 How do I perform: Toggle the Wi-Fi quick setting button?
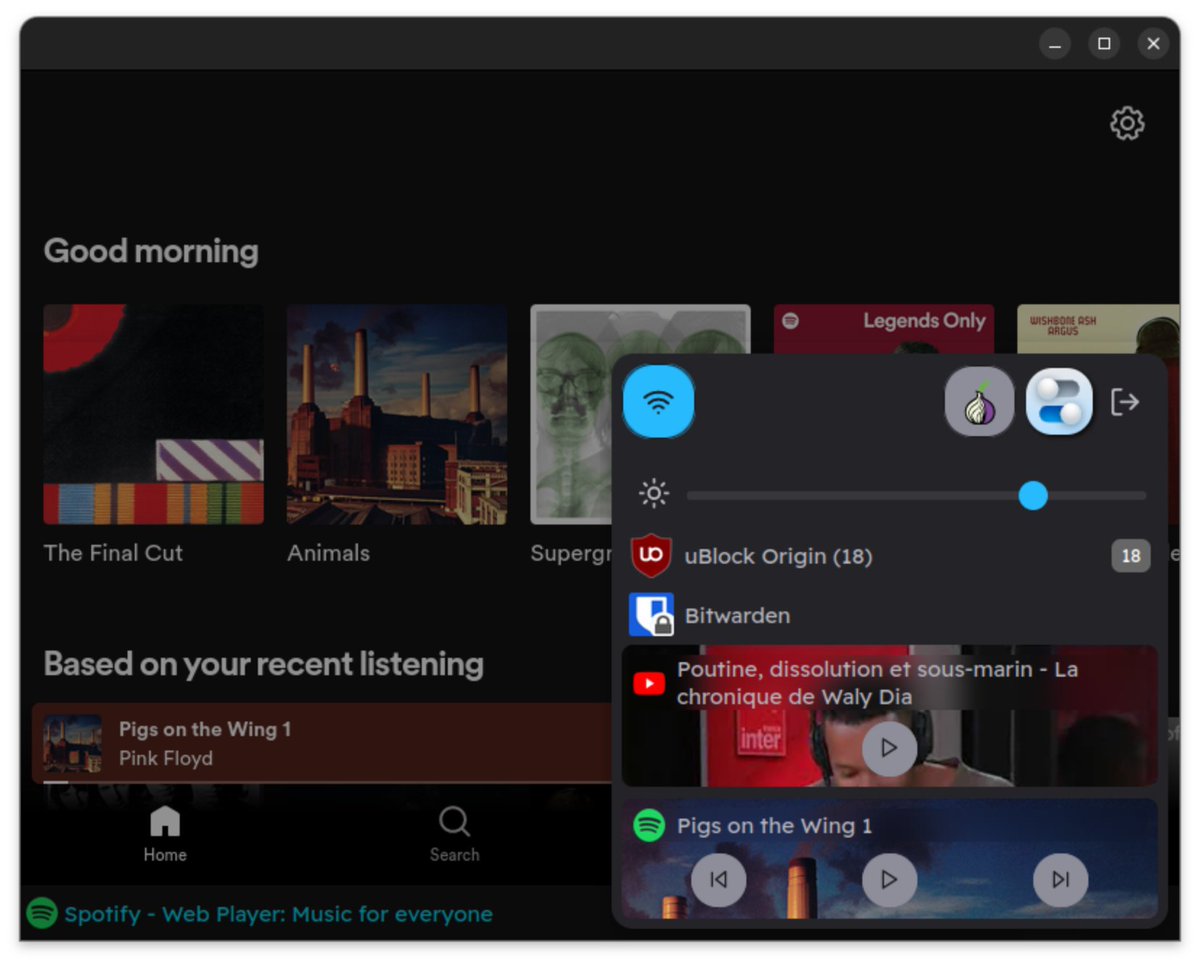click(658, 402)
